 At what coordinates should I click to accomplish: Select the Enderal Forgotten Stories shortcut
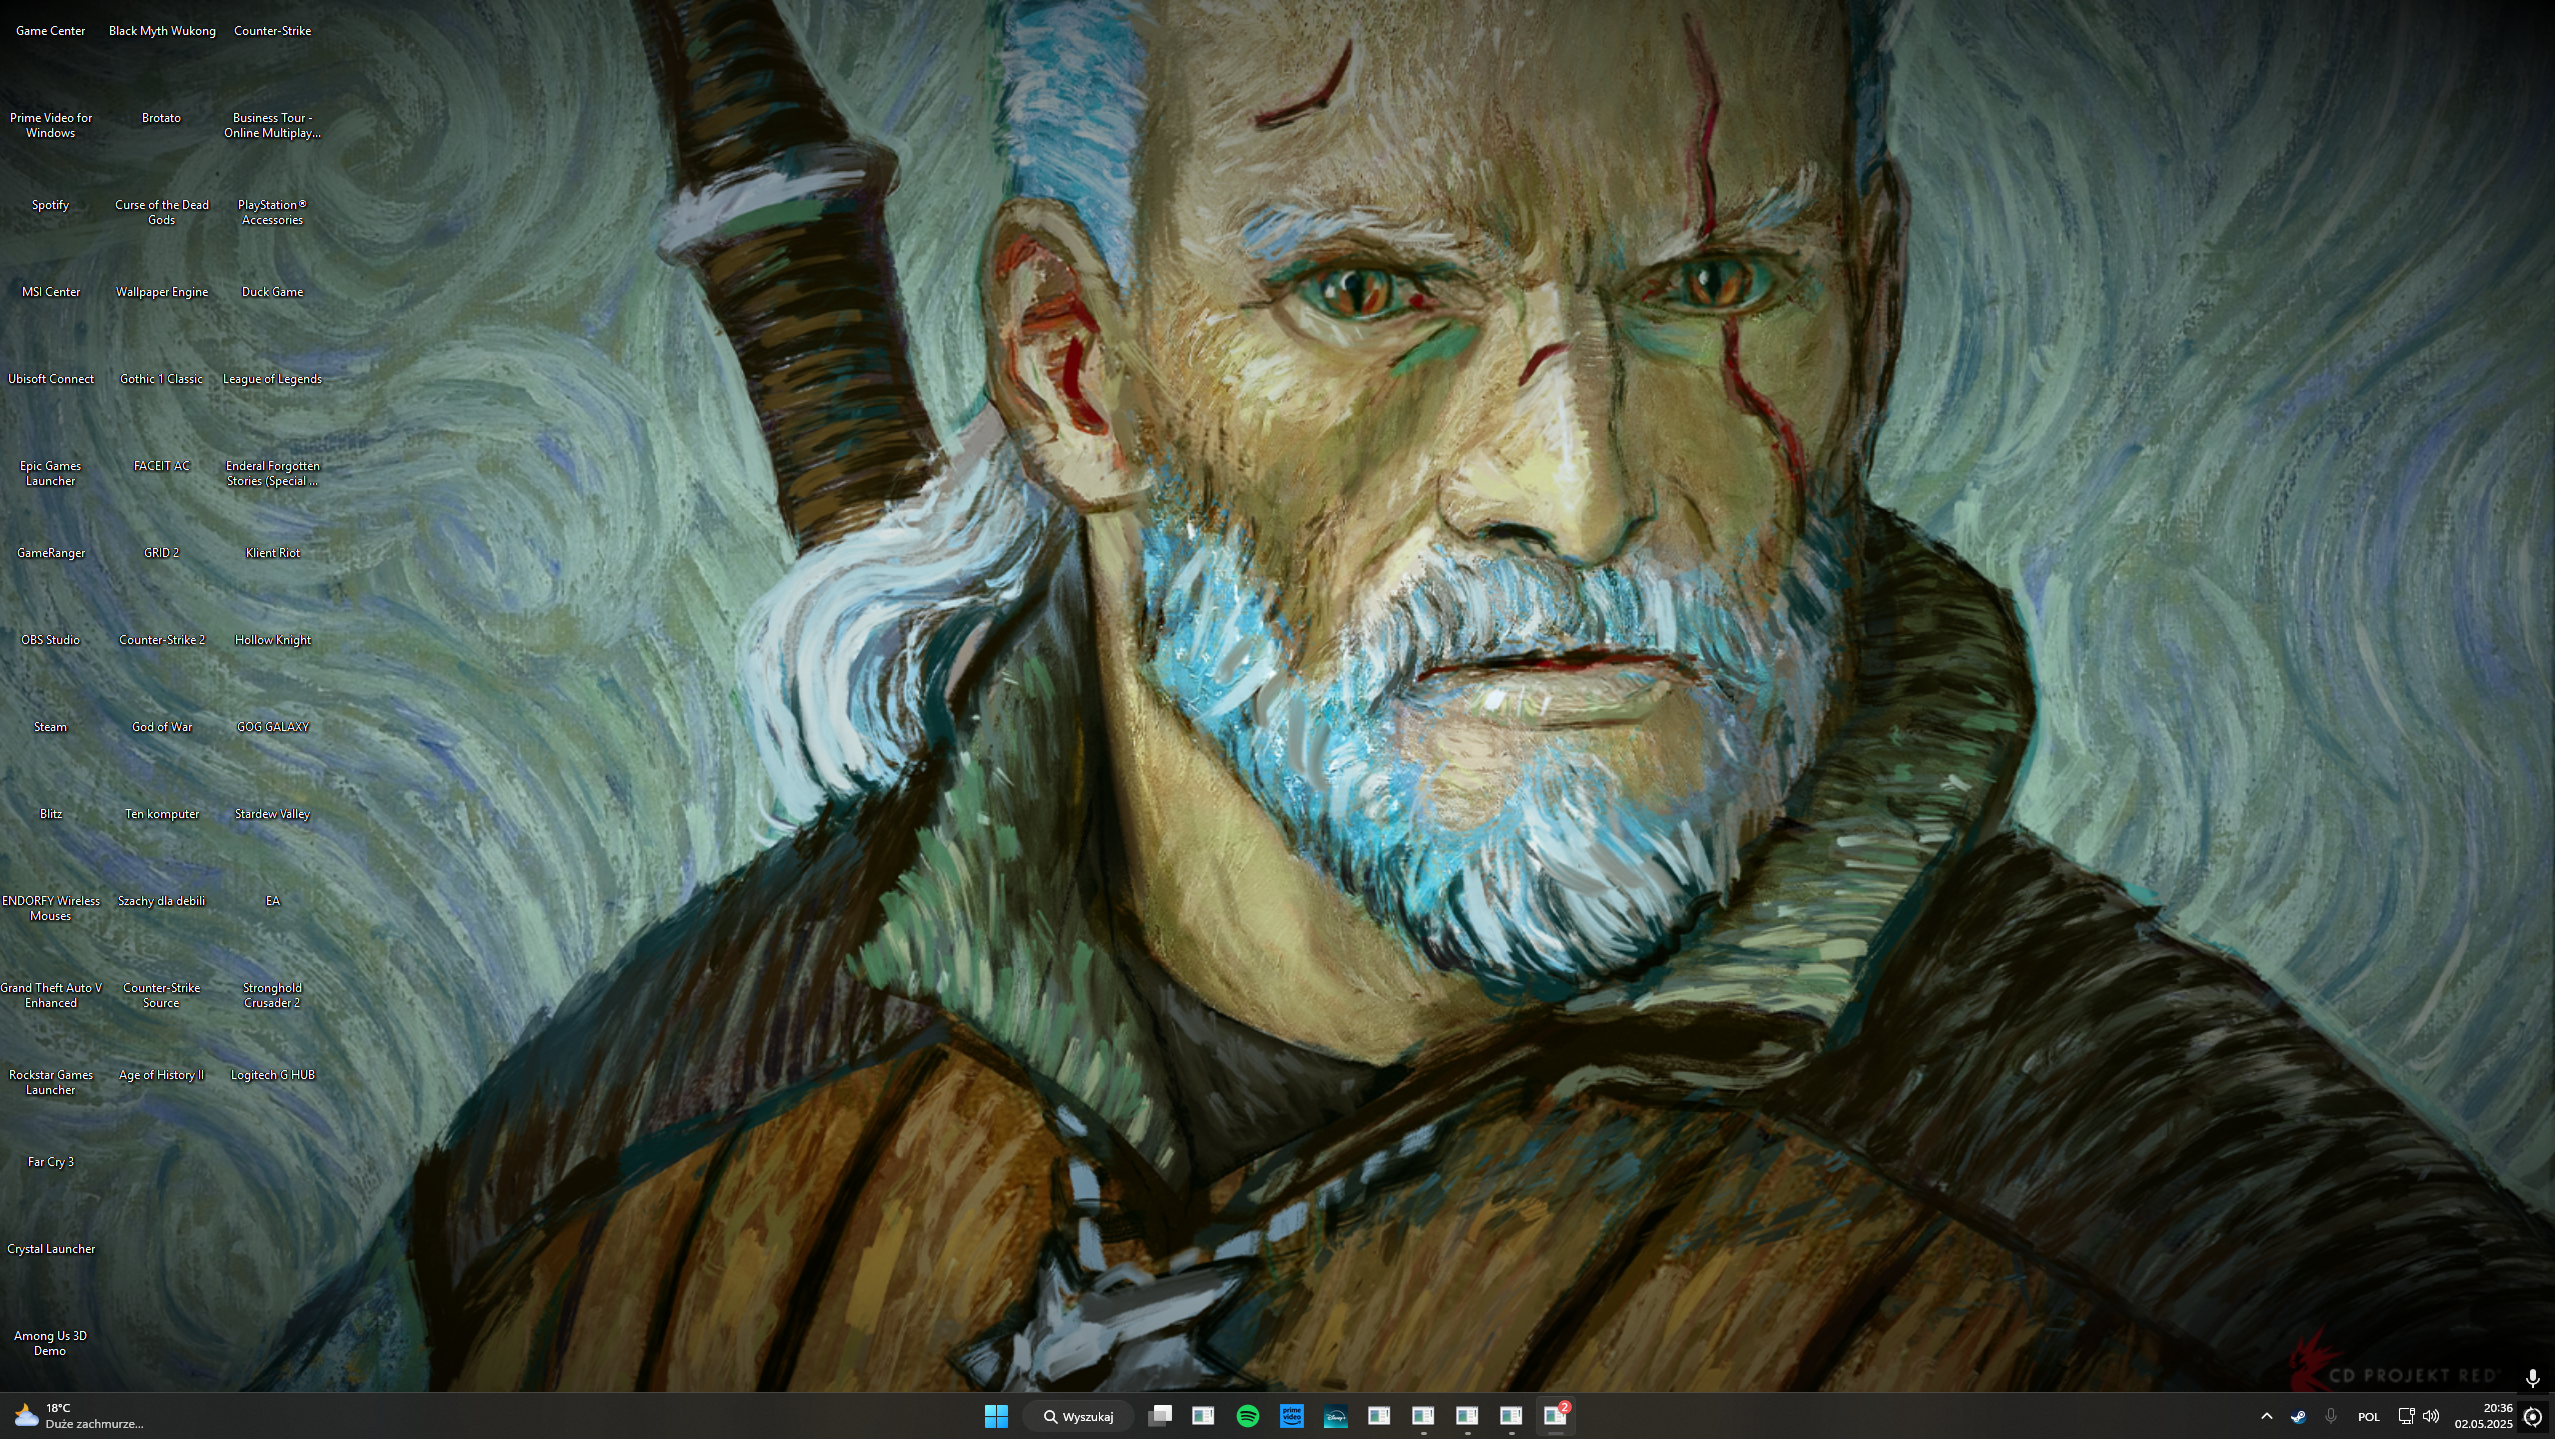pos(272,473)
